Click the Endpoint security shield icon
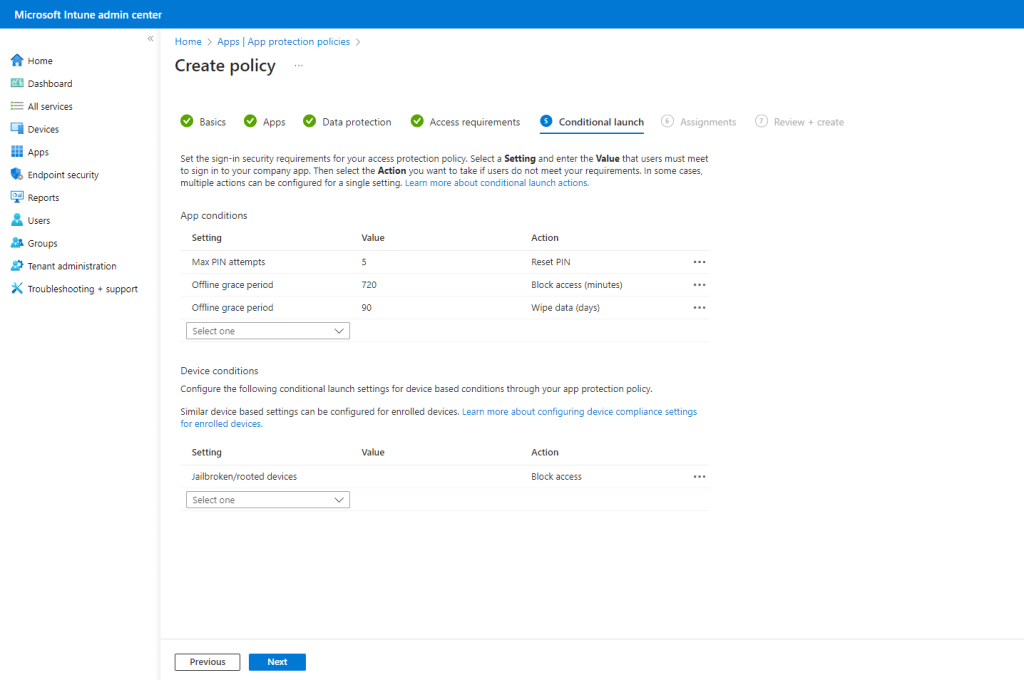1024x680 pixels. click(x=17, y=175)
